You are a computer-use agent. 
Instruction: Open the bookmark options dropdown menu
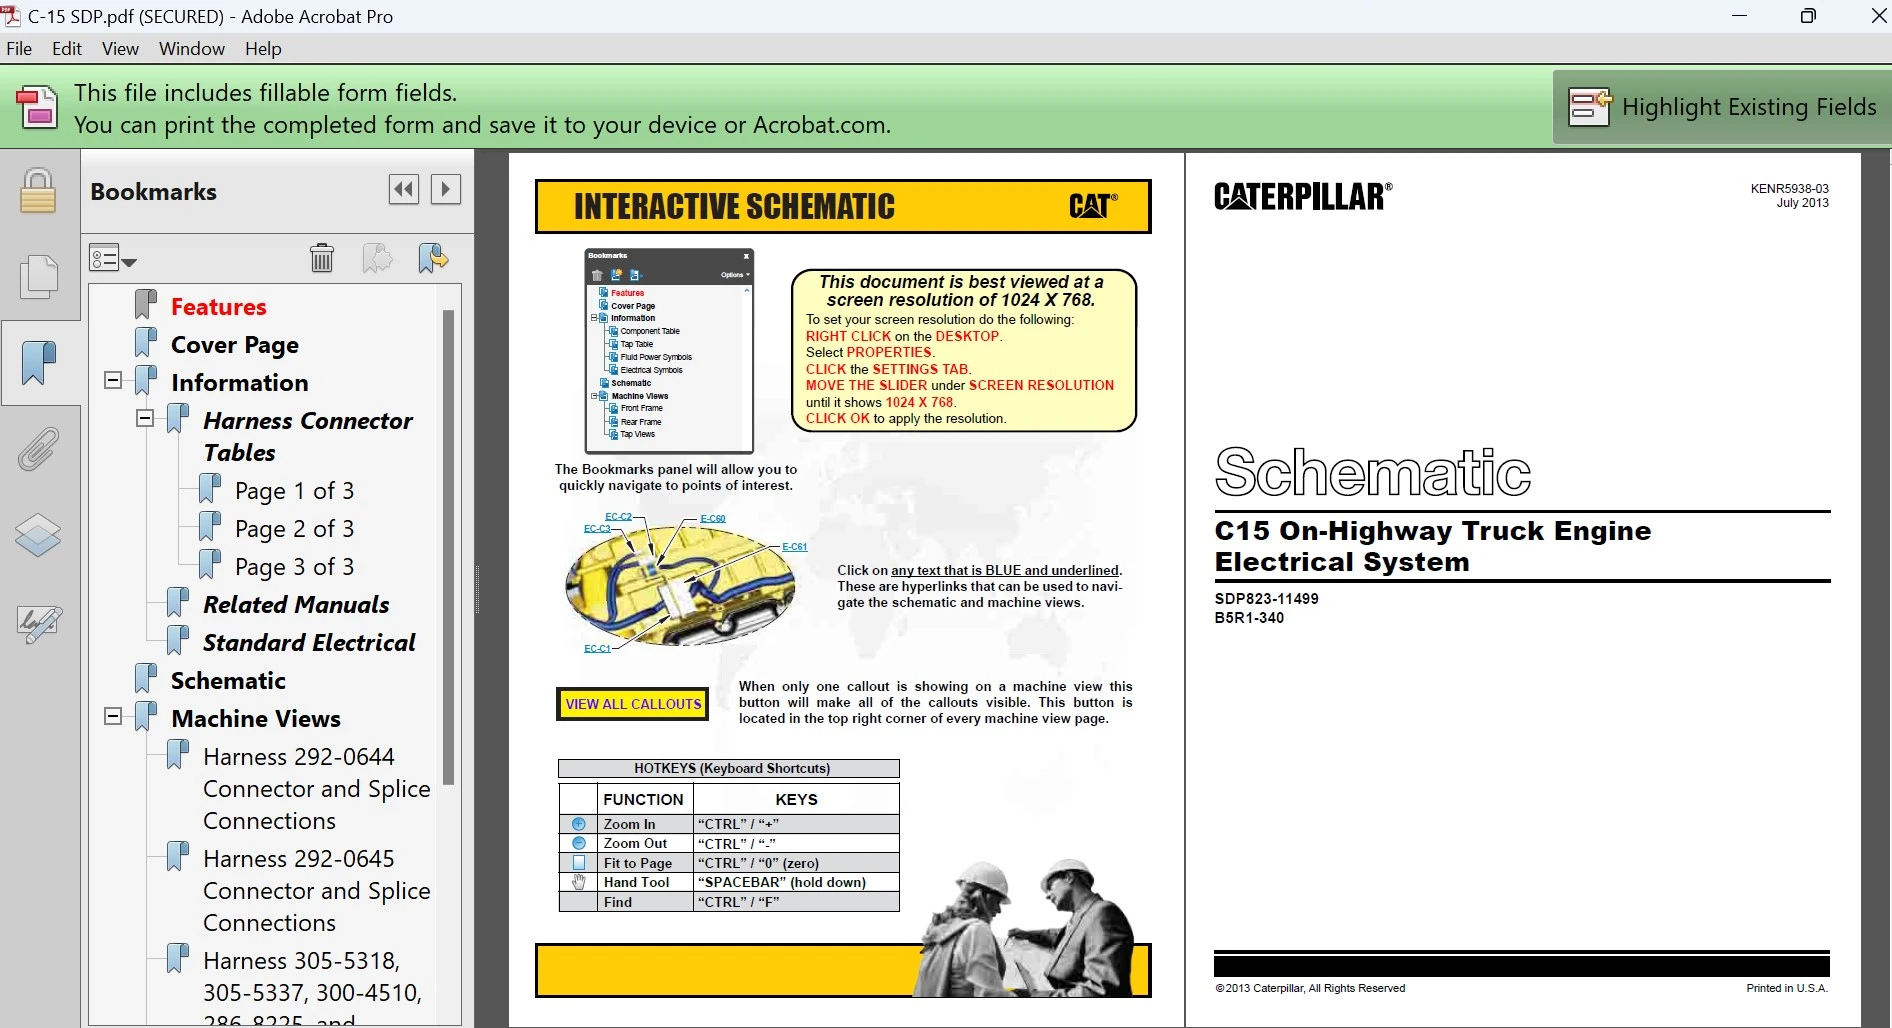pyautogui.click(x=112, y=258)
